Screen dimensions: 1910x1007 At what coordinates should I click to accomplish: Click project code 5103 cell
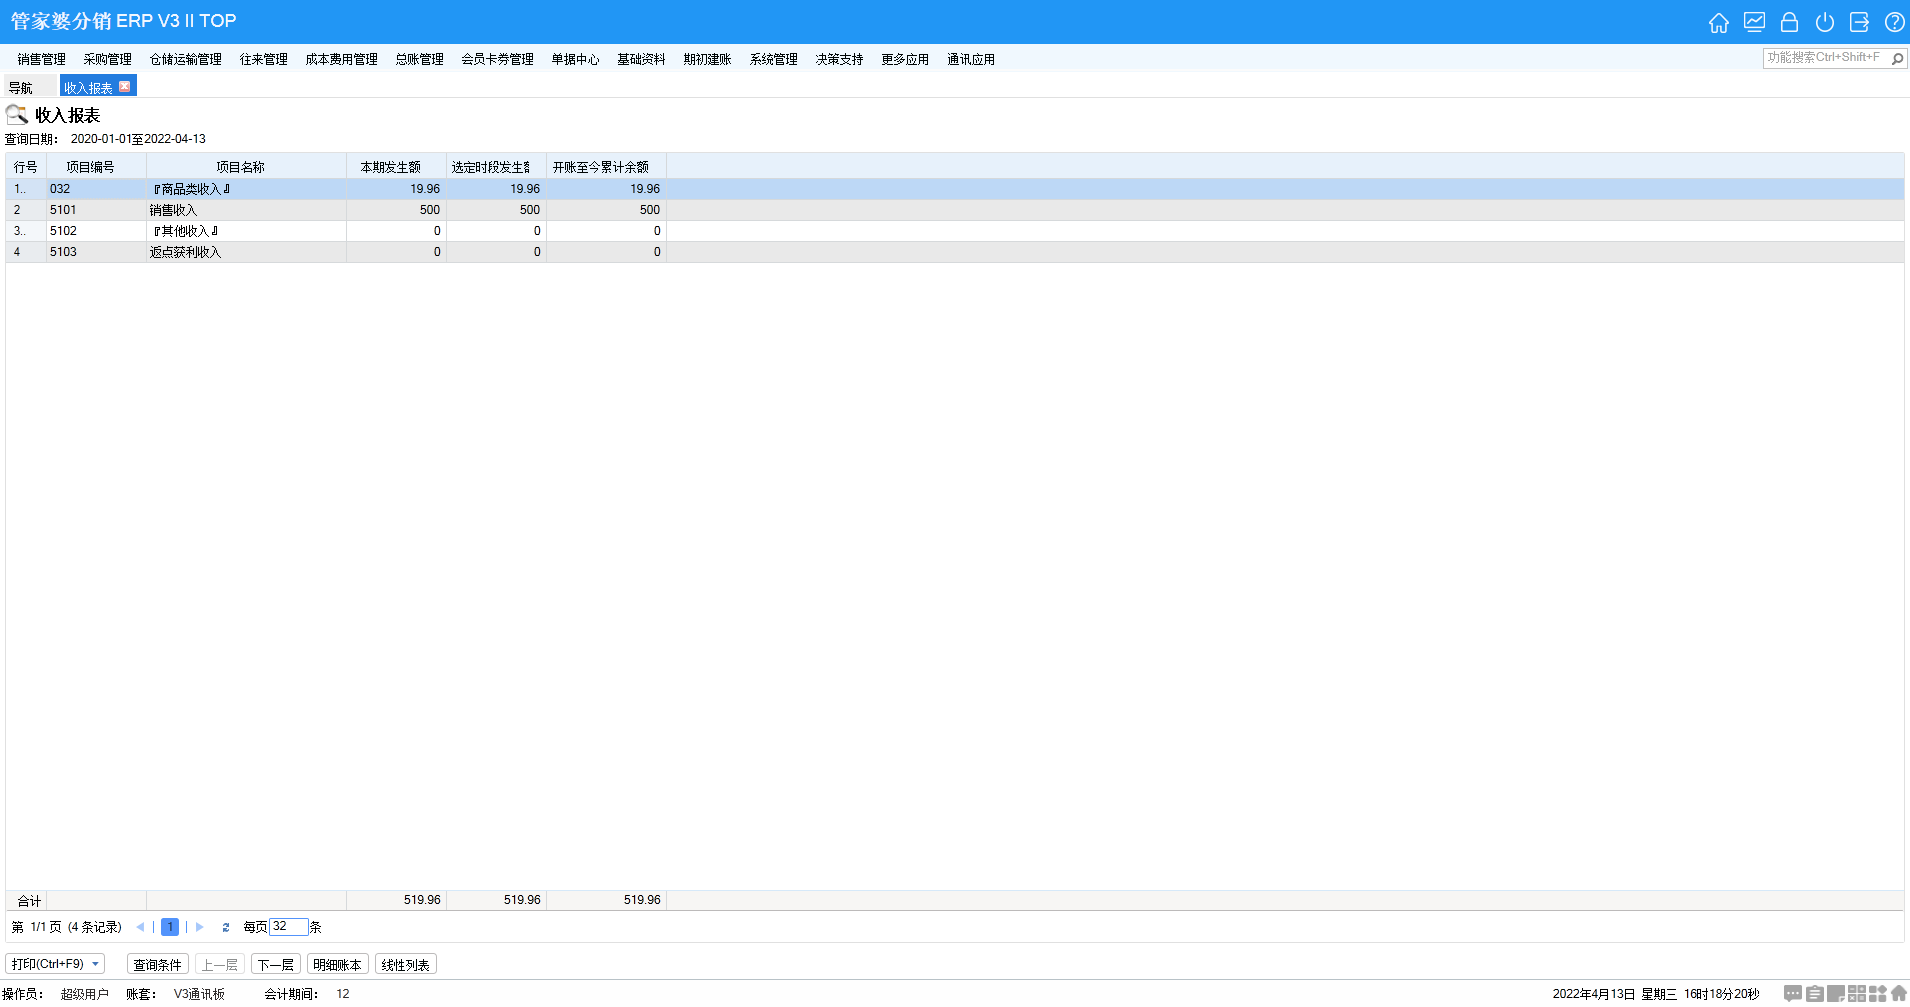pos(96,252)
